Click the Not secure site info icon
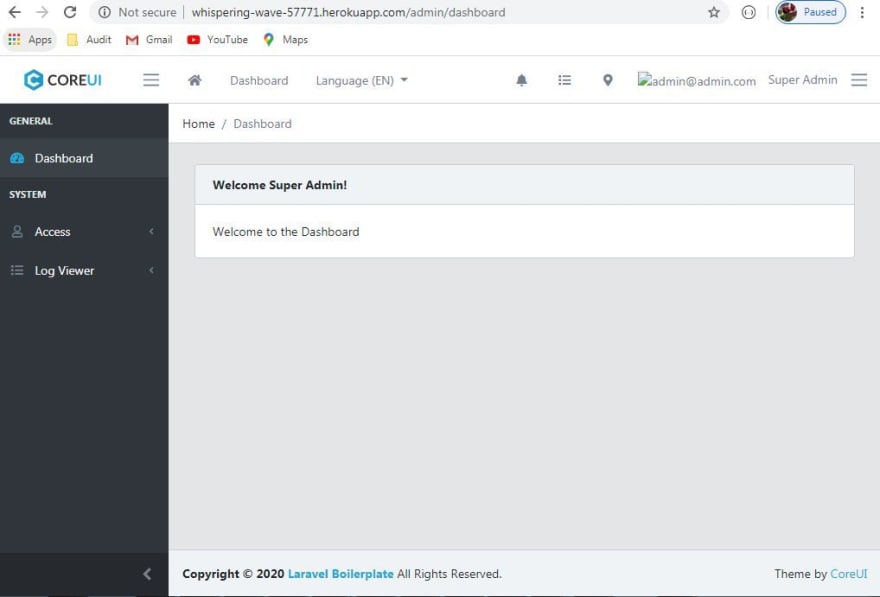 click(x=104, y=12)
